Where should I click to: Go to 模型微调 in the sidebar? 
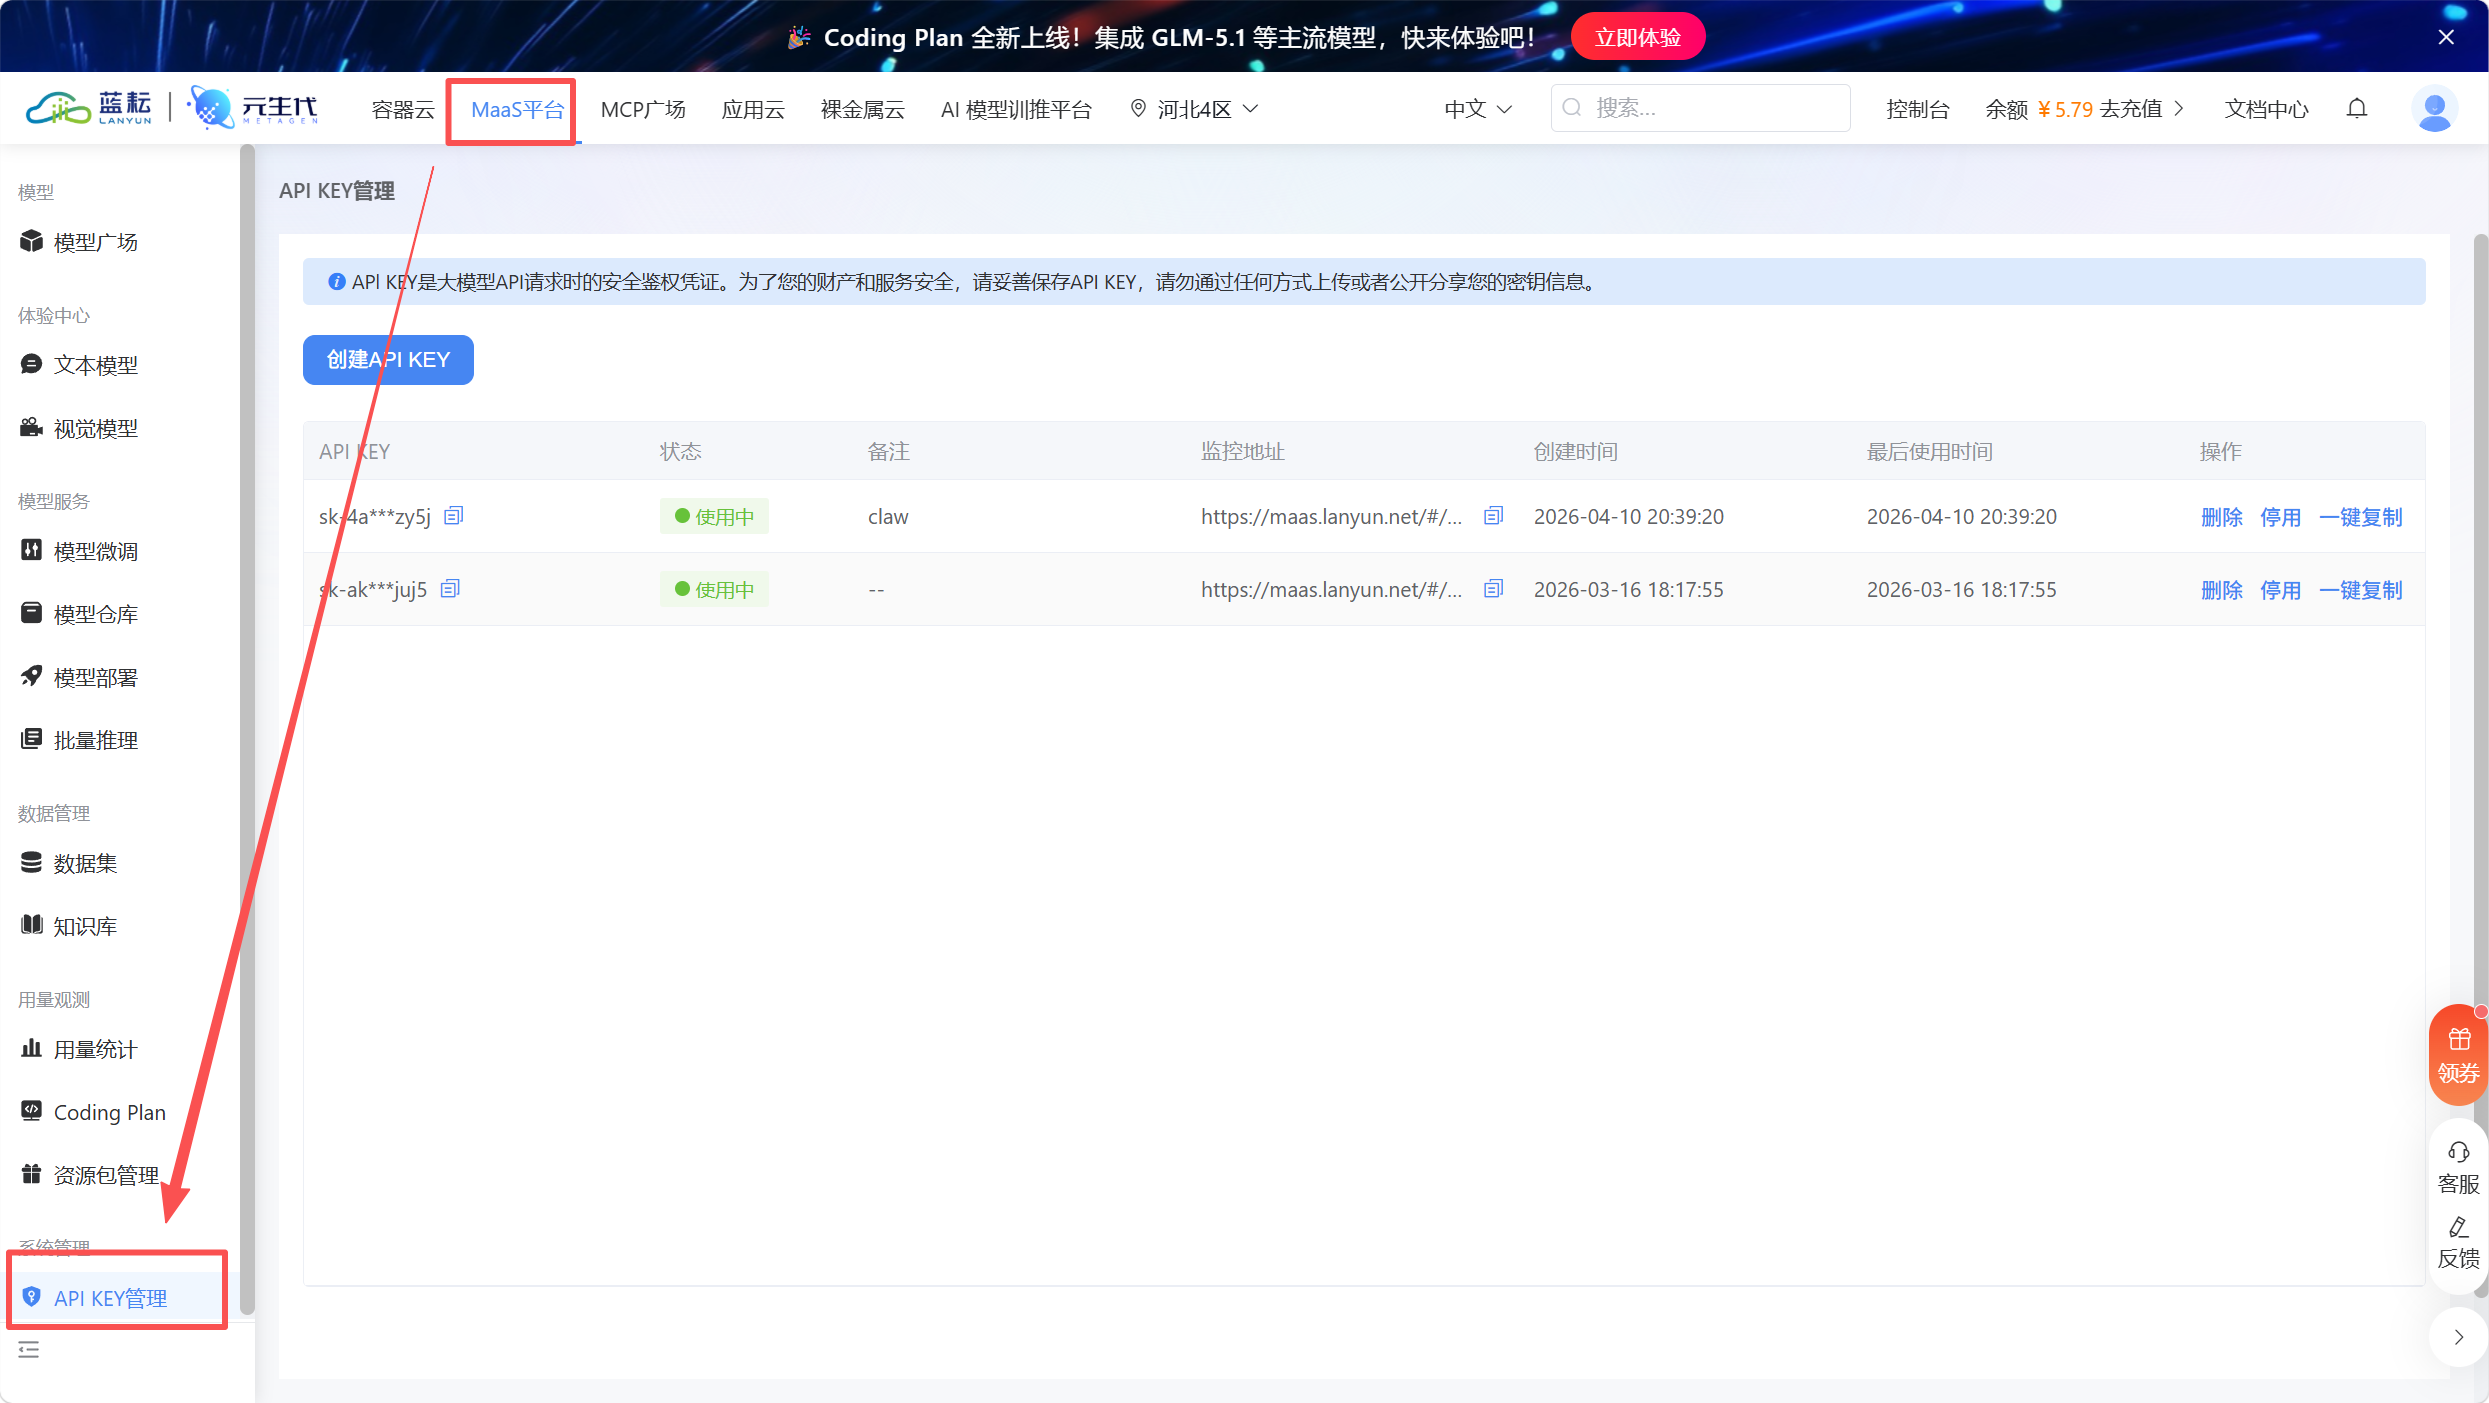[96, 551]
